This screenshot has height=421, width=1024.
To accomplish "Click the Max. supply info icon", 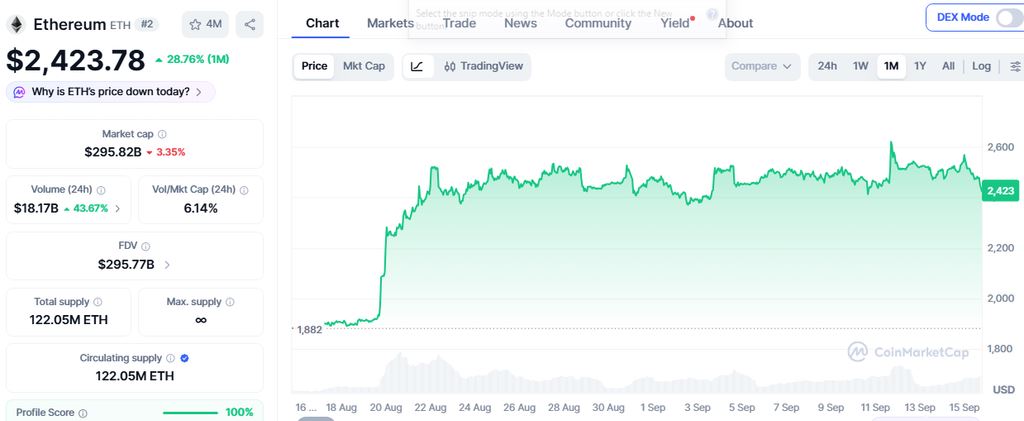I will [230, 302].
